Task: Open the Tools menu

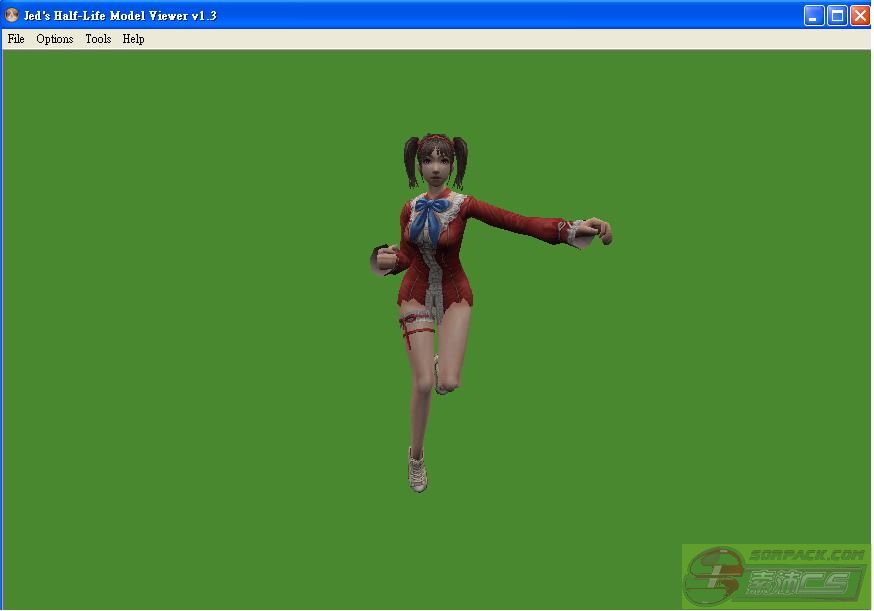Action: pos(98,39)
